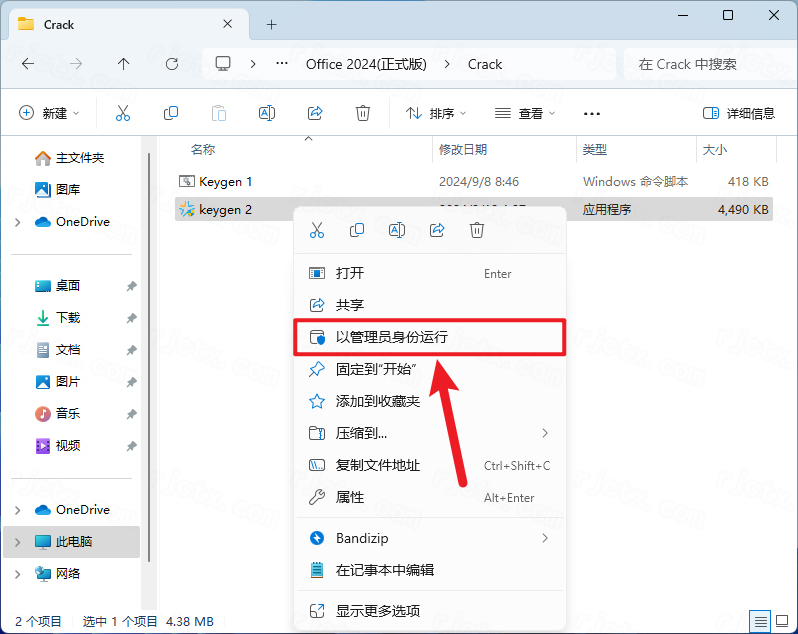The image size is (798, 634).
Task: Switch to details view in the status bar
Action: point(760,621)
